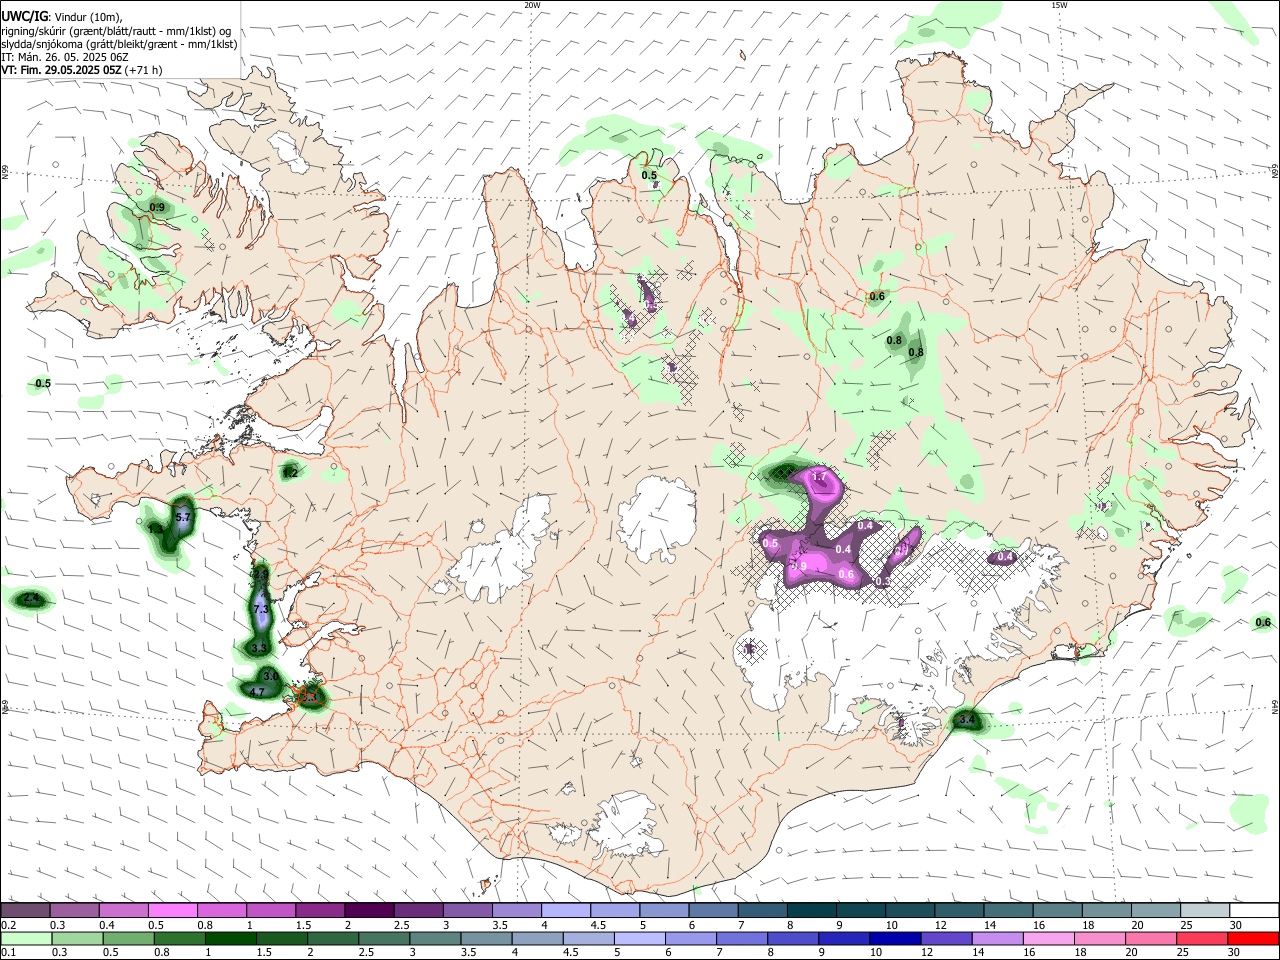1280x960 pixels.
Task: Click the white Hofsjökull glacier in central Iceland
Action: click(x=656, y=517)
